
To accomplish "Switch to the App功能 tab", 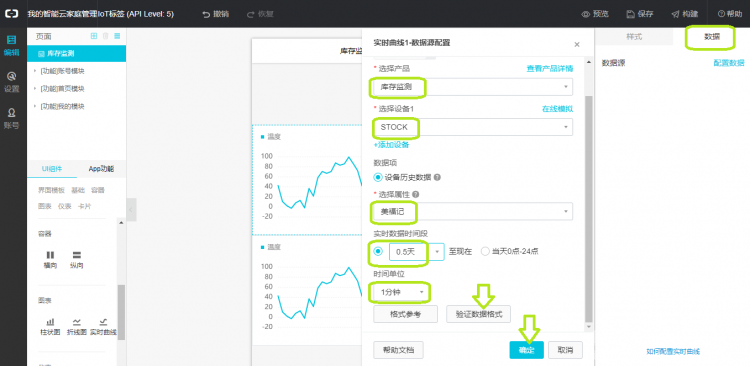I will coord(101,169).
